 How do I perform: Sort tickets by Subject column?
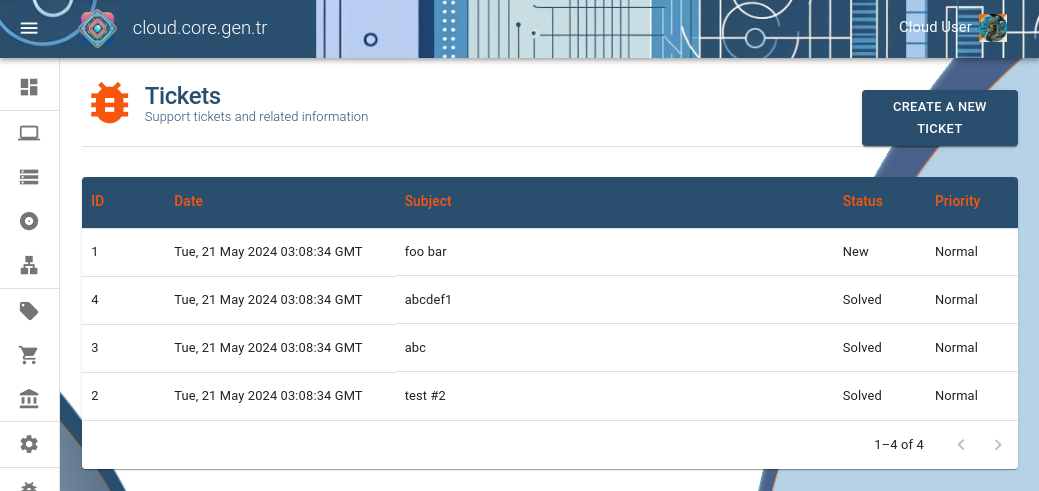(x=428, y=201)
